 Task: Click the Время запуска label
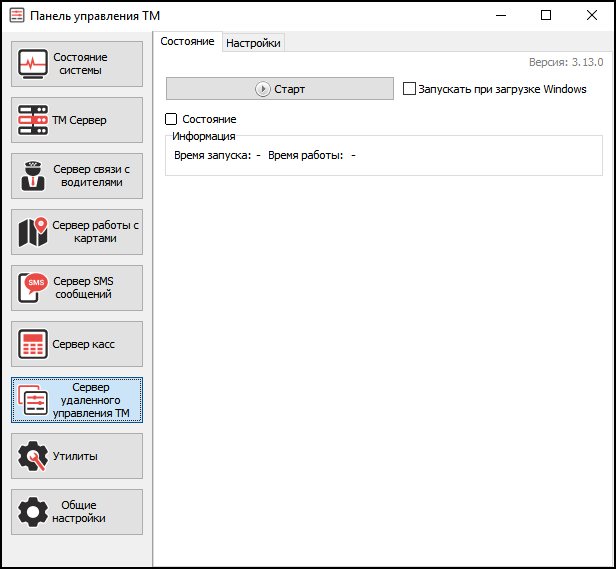click(x=212, y=155)
